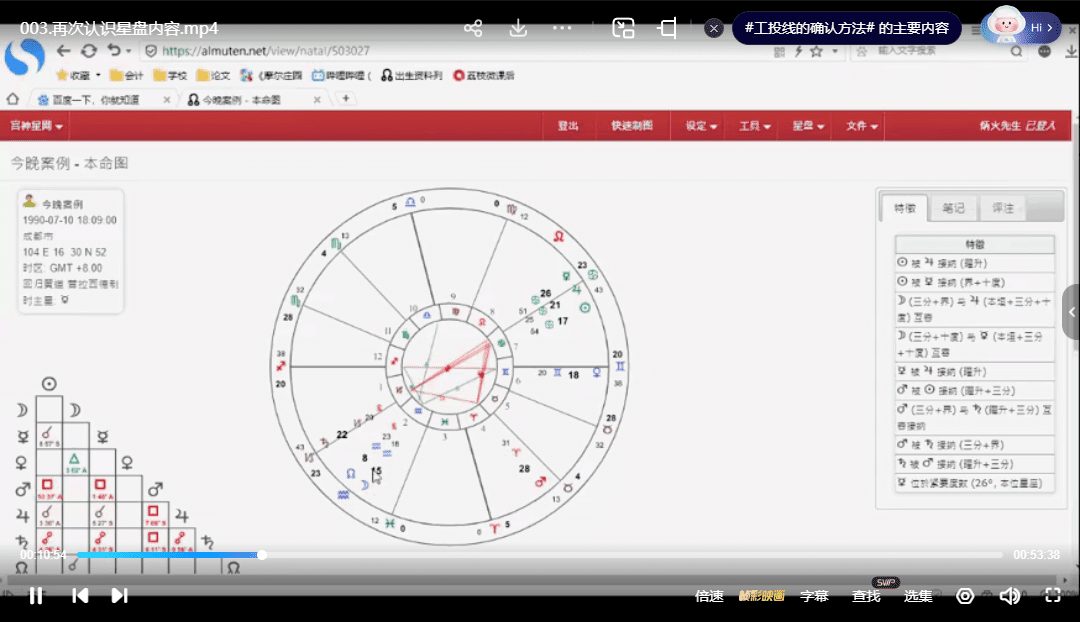Expand the side panel arrow on right edge
Screen dimensions: 1080x622
click(1071, 312)
